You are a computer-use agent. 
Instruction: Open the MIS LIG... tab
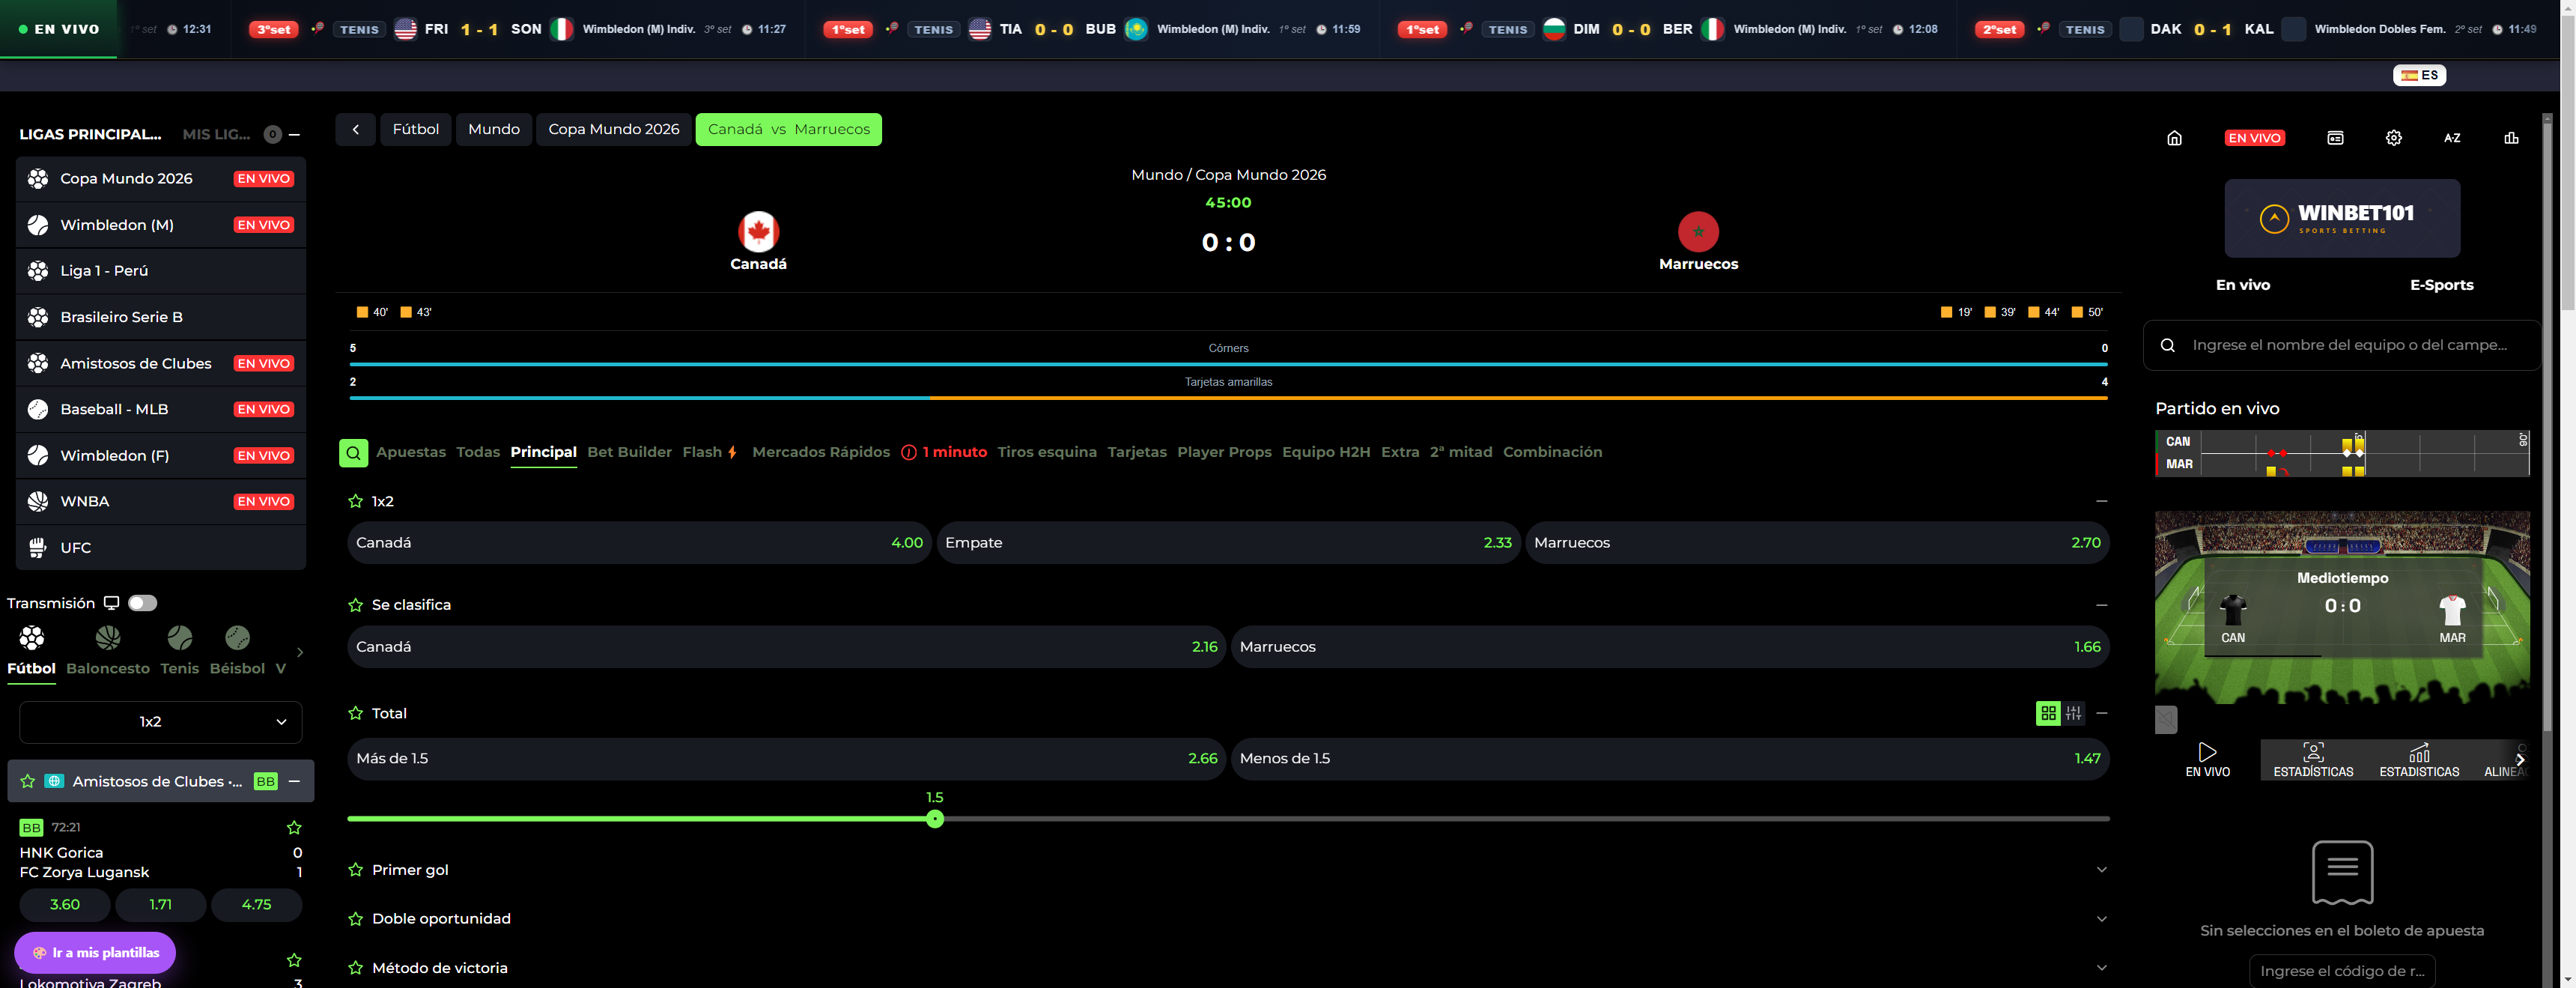[x=216, y=134]
